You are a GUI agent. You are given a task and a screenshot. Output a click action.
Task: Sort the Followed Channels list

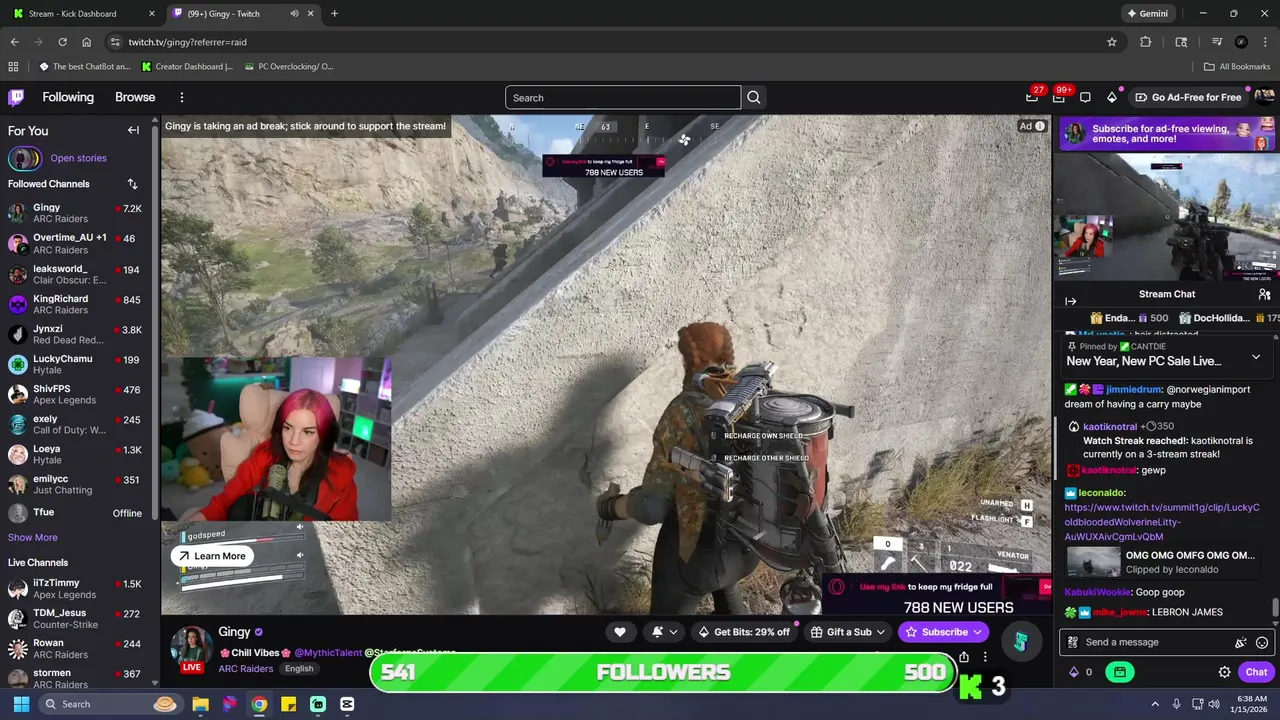coord(132,184)
